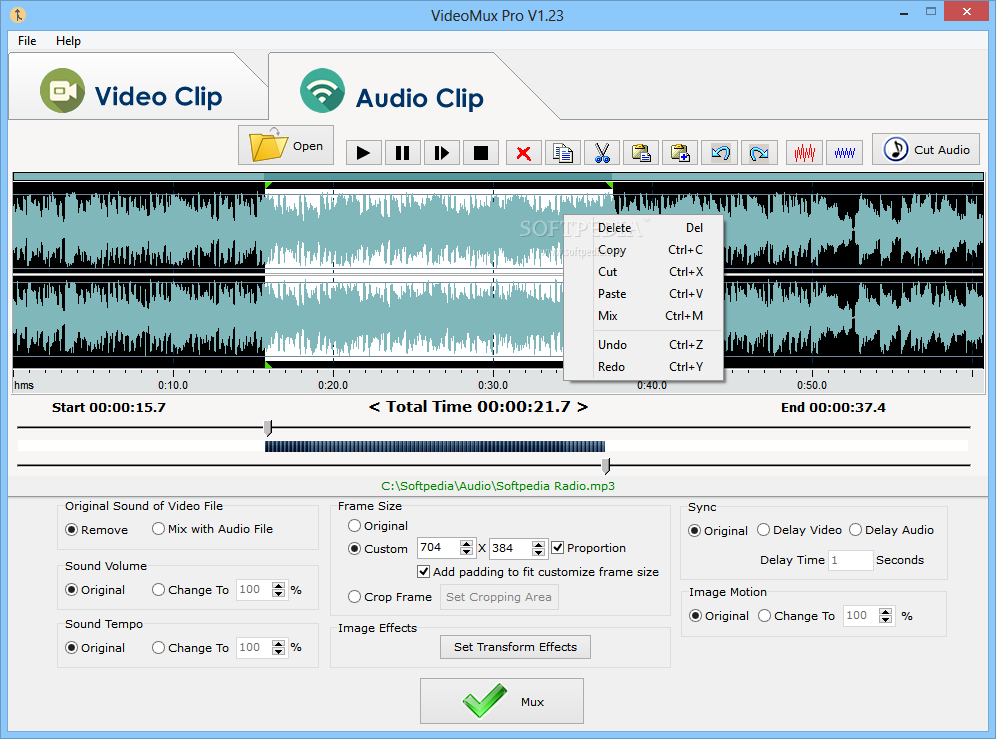
Task: Decrease the Sound Tempo percentage
Action: coord(278,651)
